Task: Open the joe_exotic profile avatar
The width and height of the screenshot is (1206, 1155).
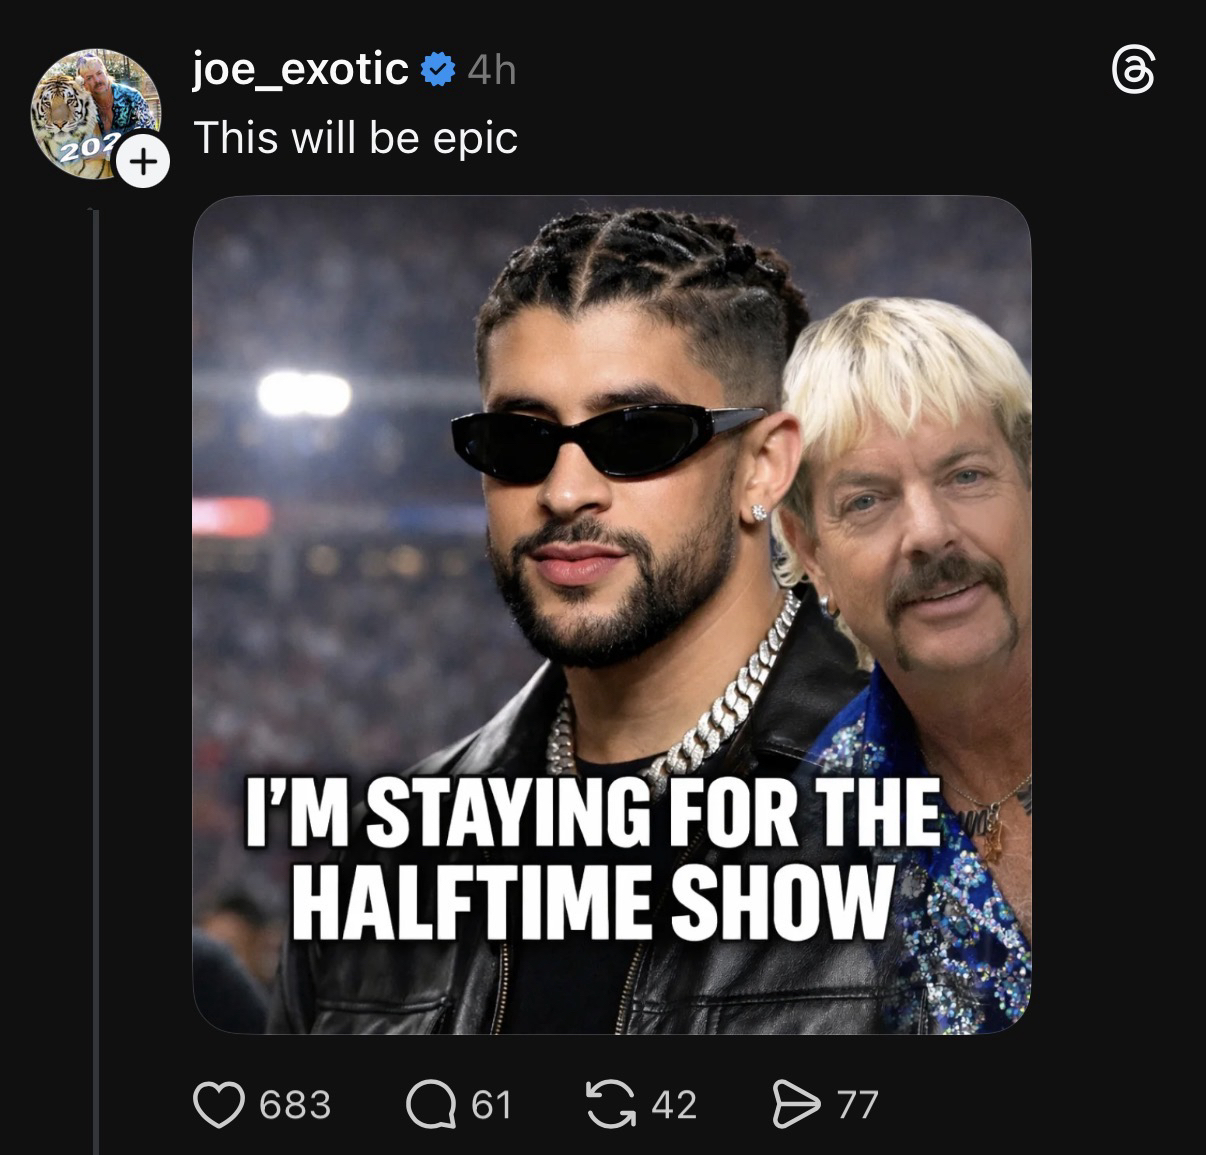Action: point(92,110)
